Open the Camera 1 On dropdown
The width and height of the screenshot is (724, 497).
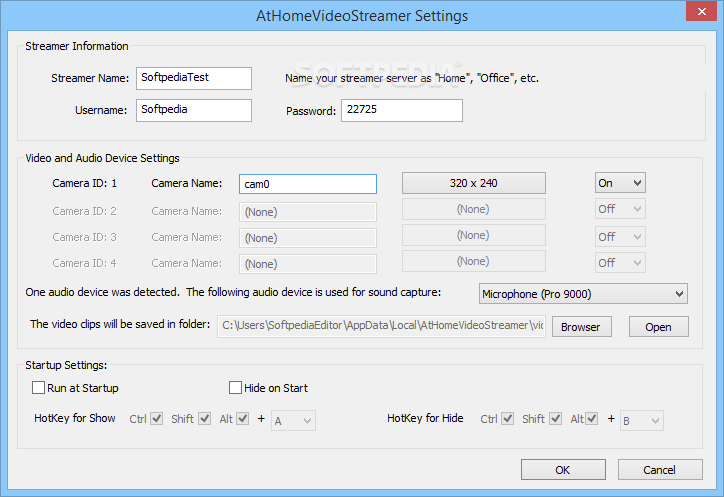click(620, 183)
